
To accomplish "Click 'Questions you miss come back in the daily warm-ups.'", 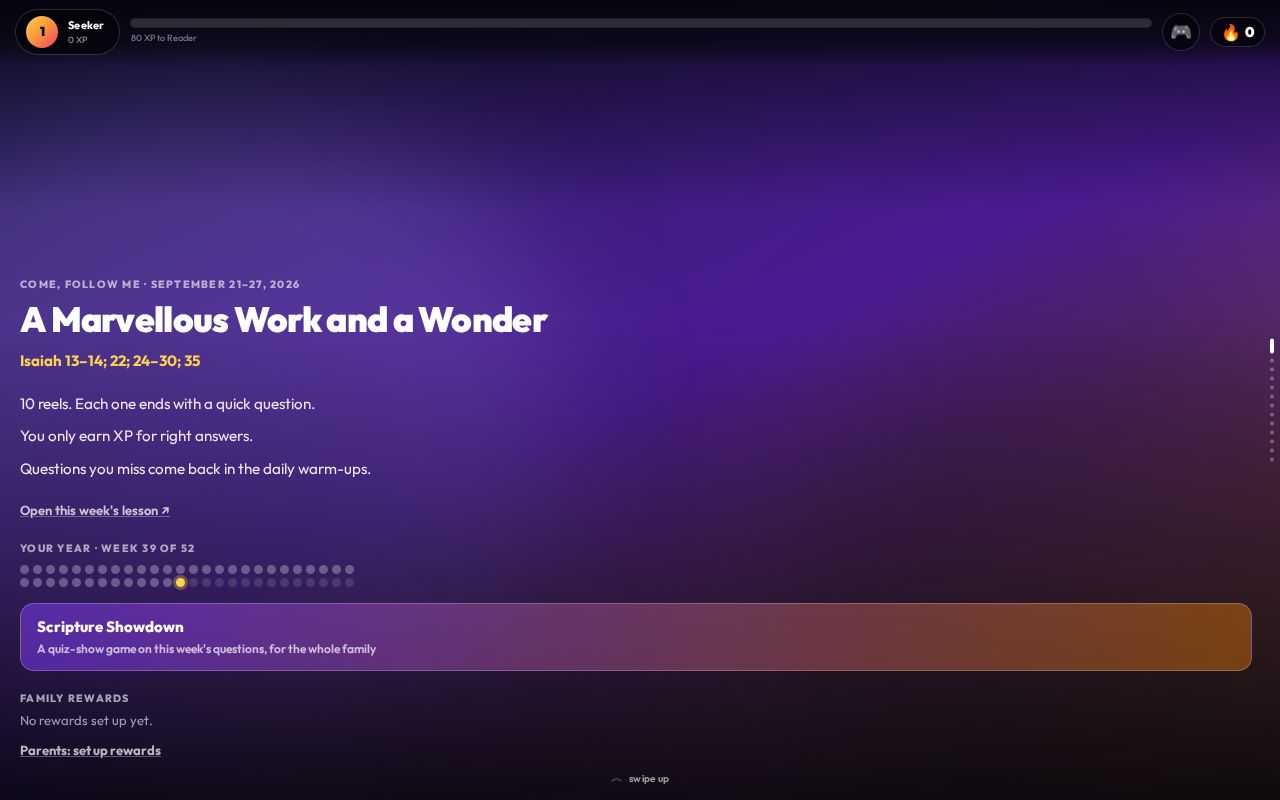I will tap(195, 469).
